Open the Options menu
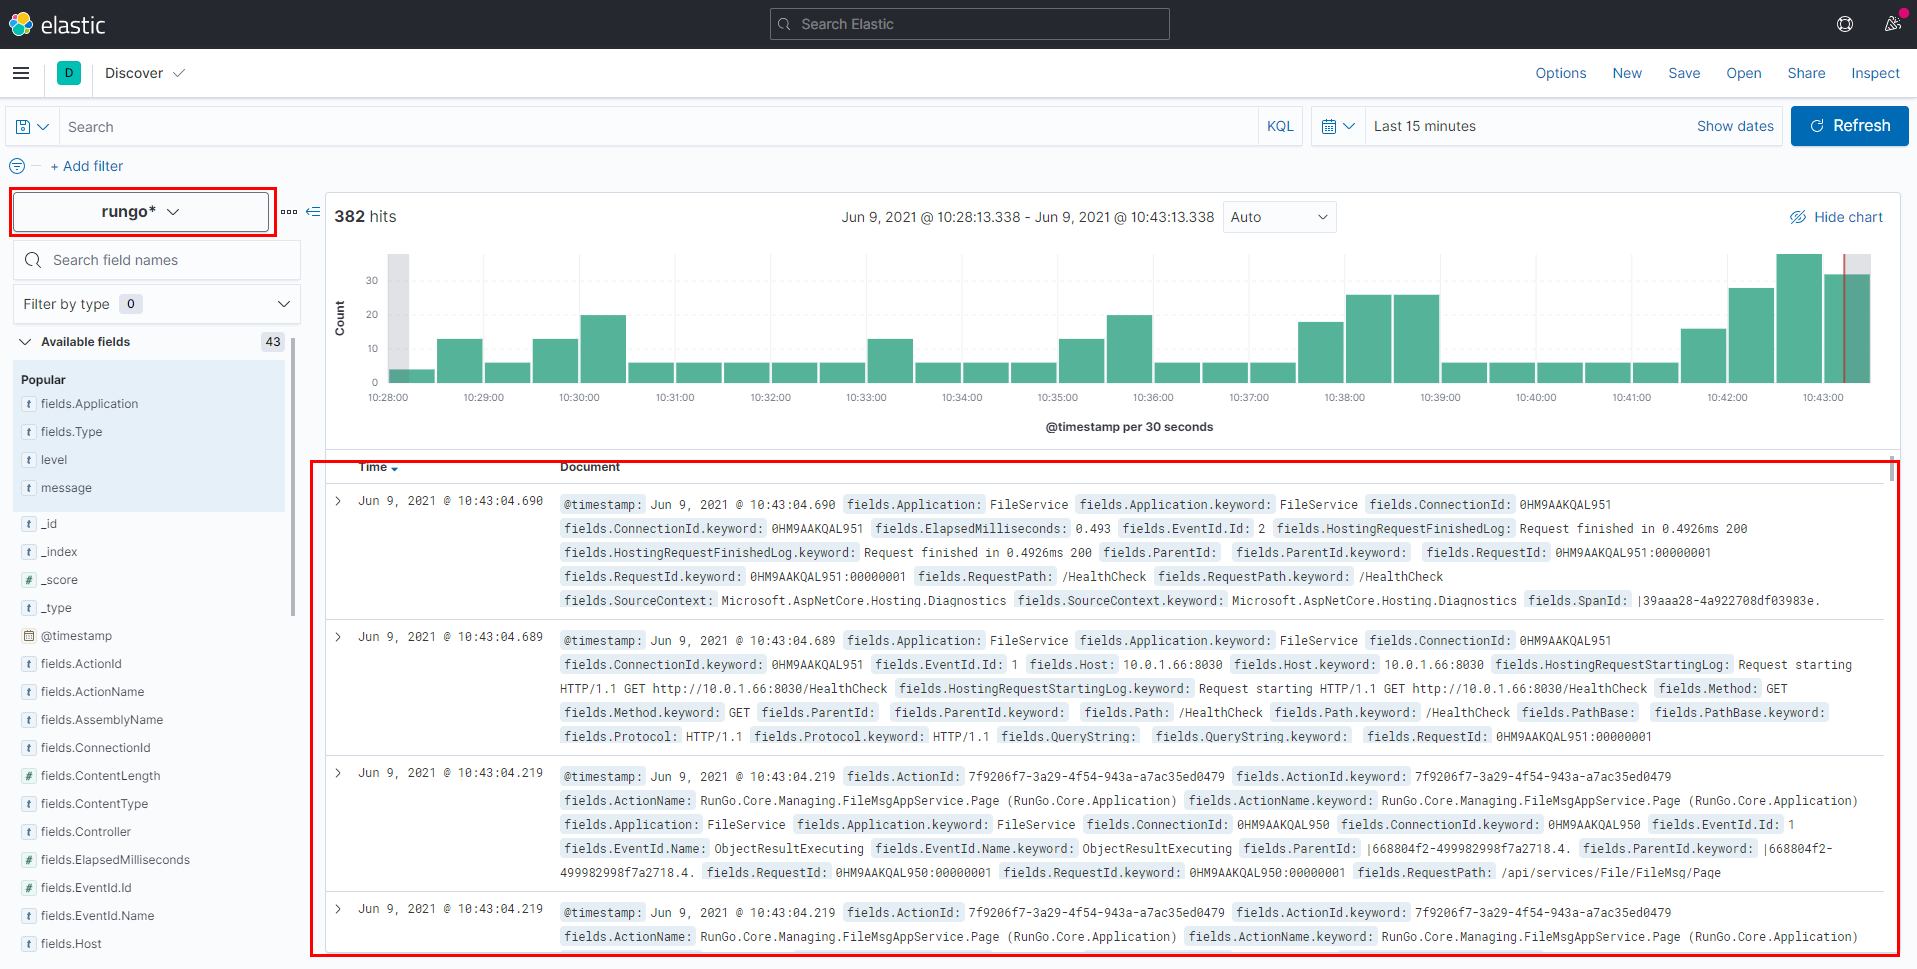 tap(1560, 73)
